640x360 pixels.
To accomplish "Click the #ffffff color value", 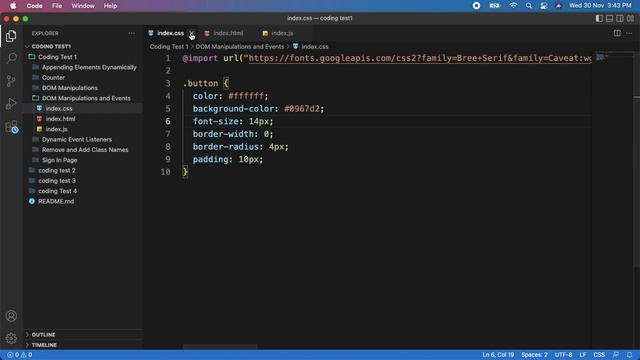I will pyautogui.click(x=246, y=96).
